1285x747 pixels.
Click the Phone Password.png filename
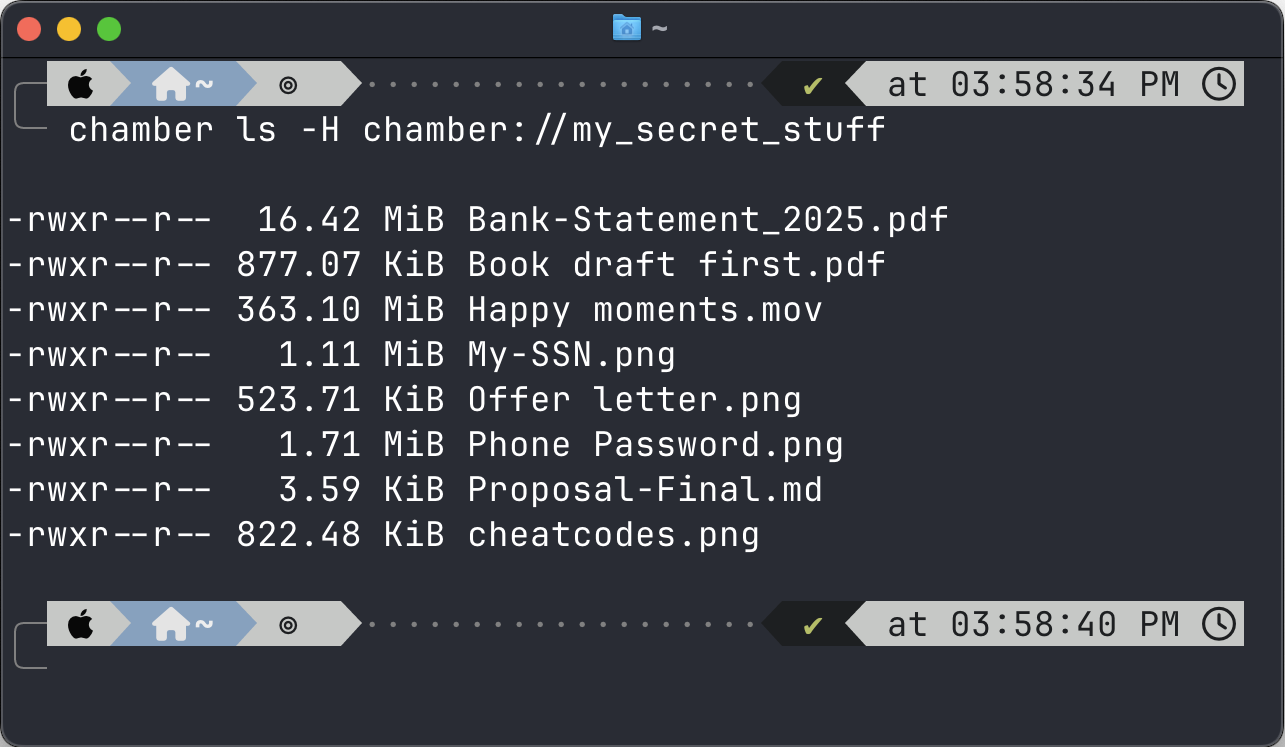(x=655, y=444)
